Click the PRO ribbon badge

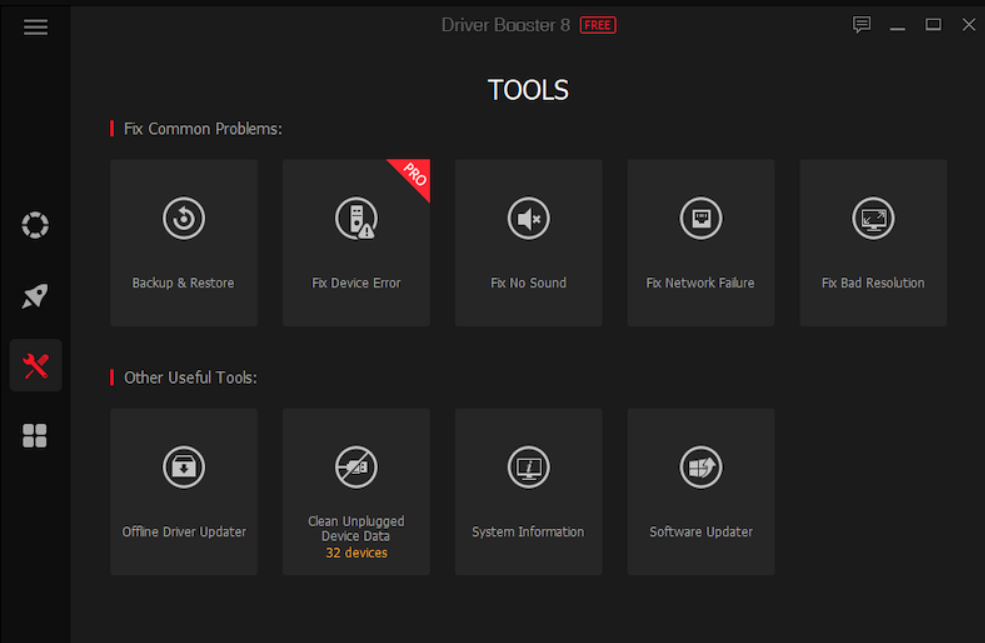413,175
